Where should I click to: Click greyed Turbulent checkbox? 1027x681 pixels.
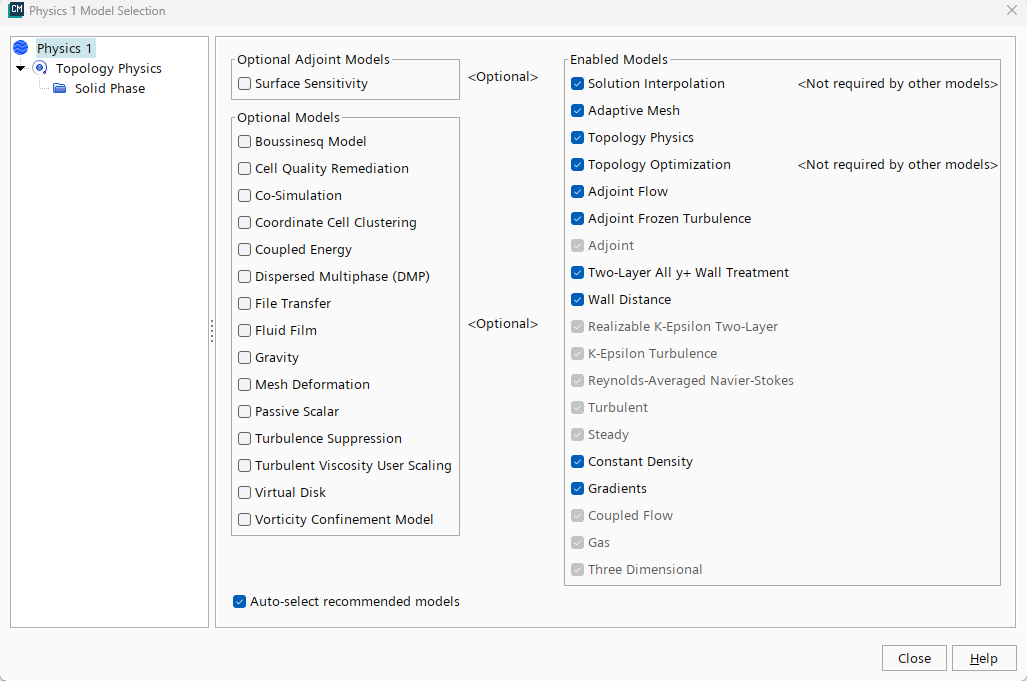[x=577, y=408]
